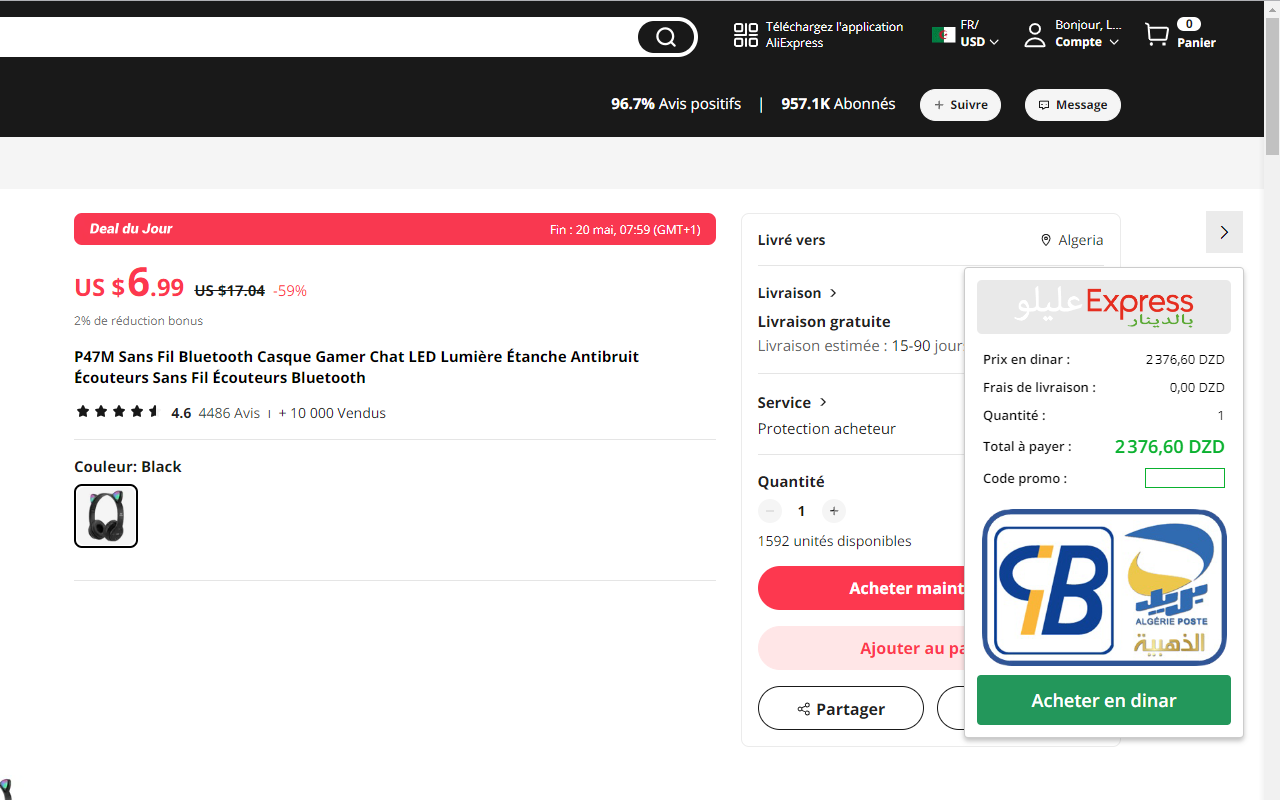The height and width of the screenshot is (800, 1280).
Task: Click the Suivre follow button
Action: click(x=960, y=104)
